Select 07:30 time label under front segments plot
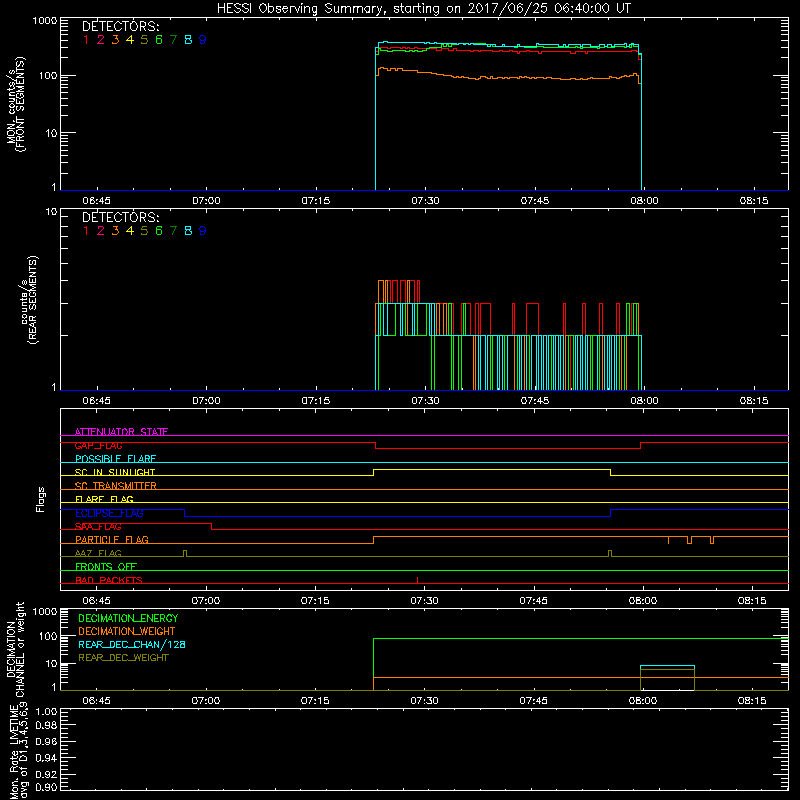This screenshot has width=800, height=800. [x=425, y=201]
